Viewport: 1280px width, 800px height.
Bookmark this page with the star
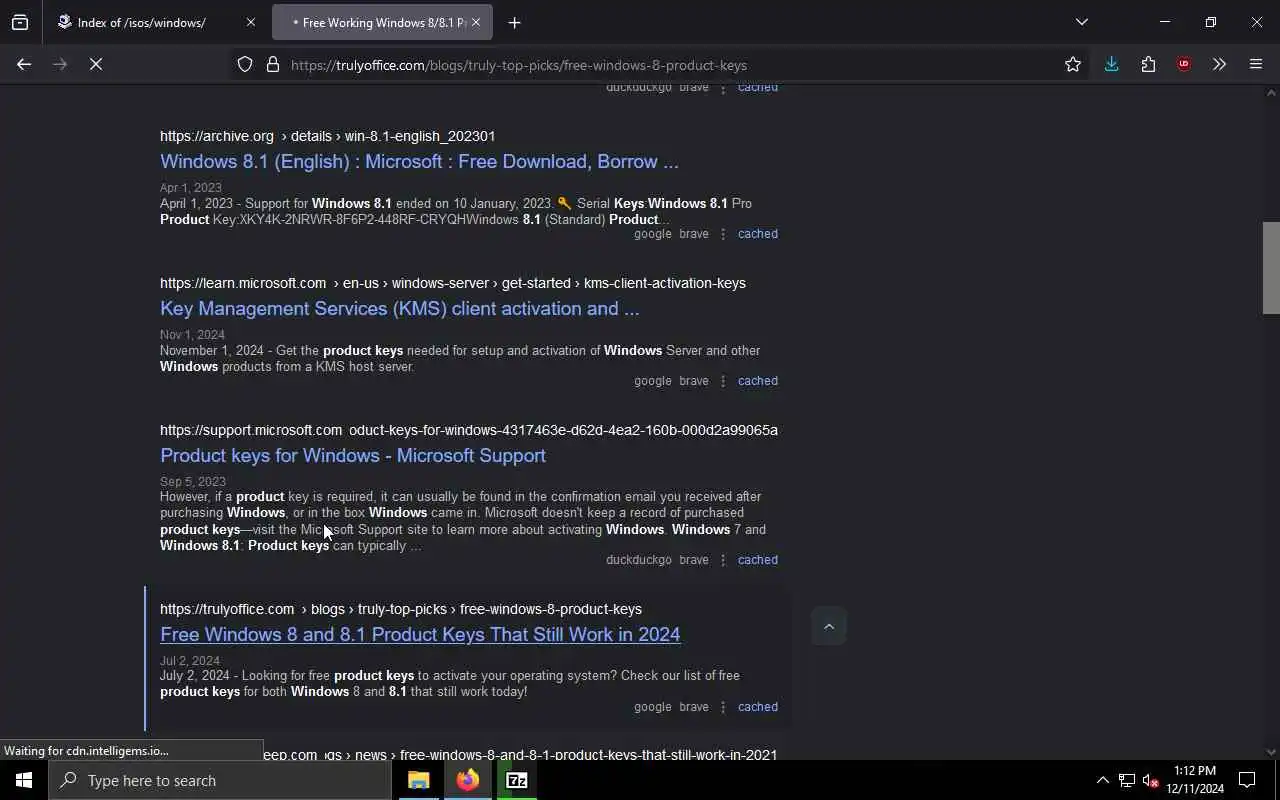pyautogui.click(x=1073, y=65)
